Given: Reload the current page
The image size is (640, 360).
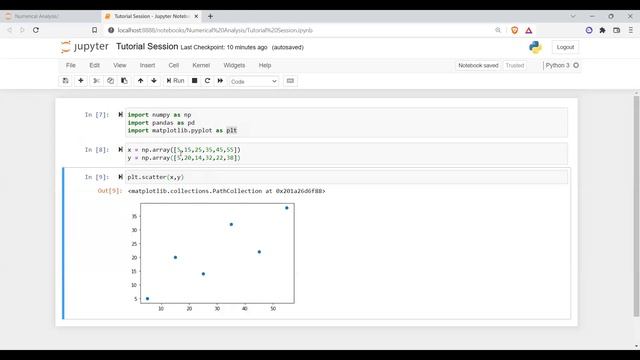Looking at the screenshot, I should coord(36,30).
